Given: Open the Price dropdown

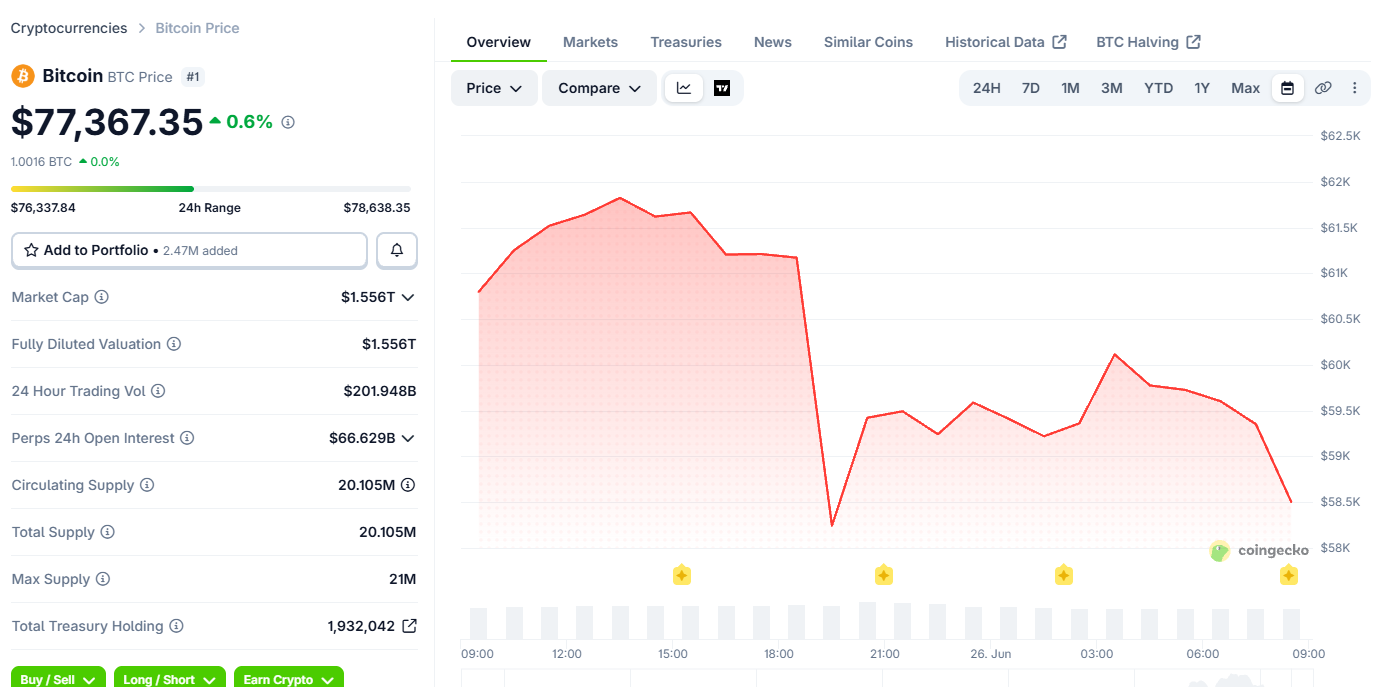Looking at the screenshot, I should tap(494, 88).
